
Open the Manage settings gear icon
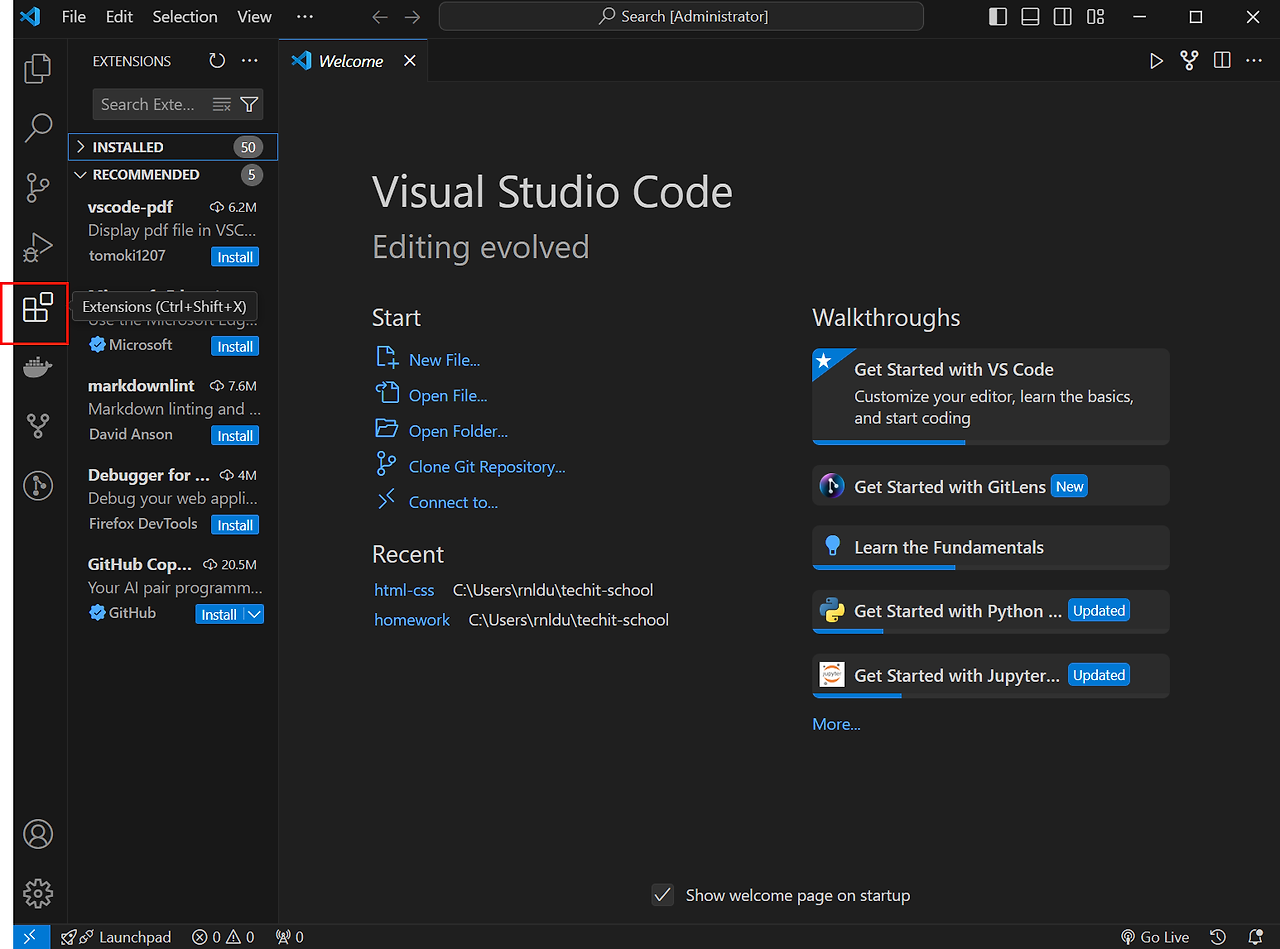click(x=37, y=893)
